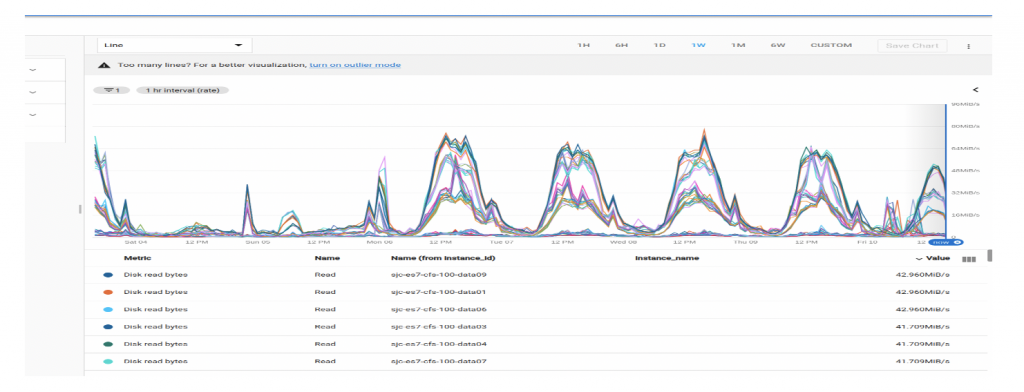
Task: Open the Line chart type dropdown
Action: point(174,45)
